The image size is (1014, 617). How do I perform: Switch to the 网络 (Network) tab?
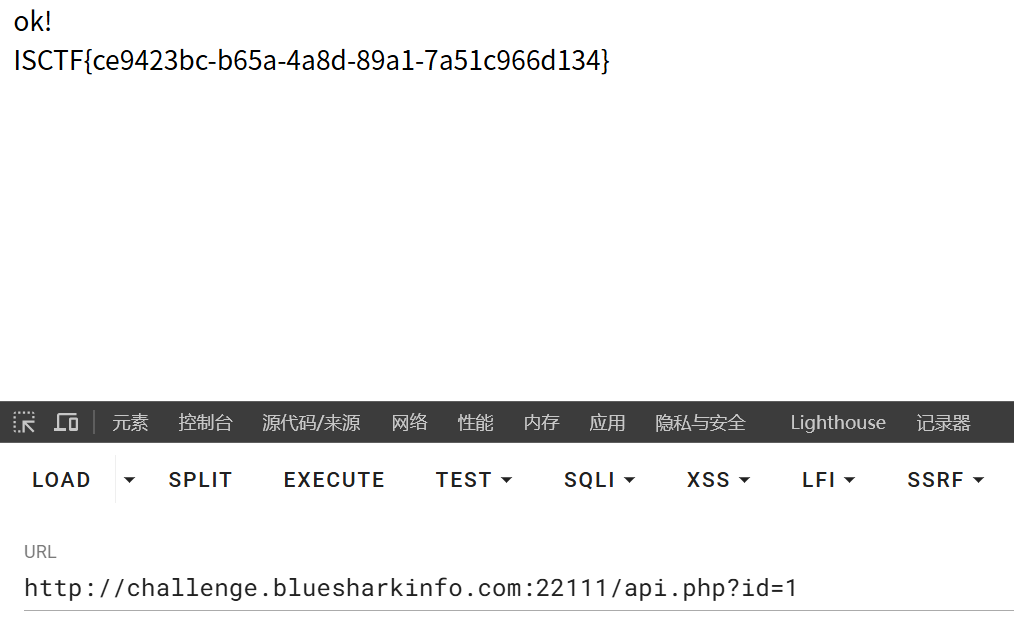[x=409, y=423]
